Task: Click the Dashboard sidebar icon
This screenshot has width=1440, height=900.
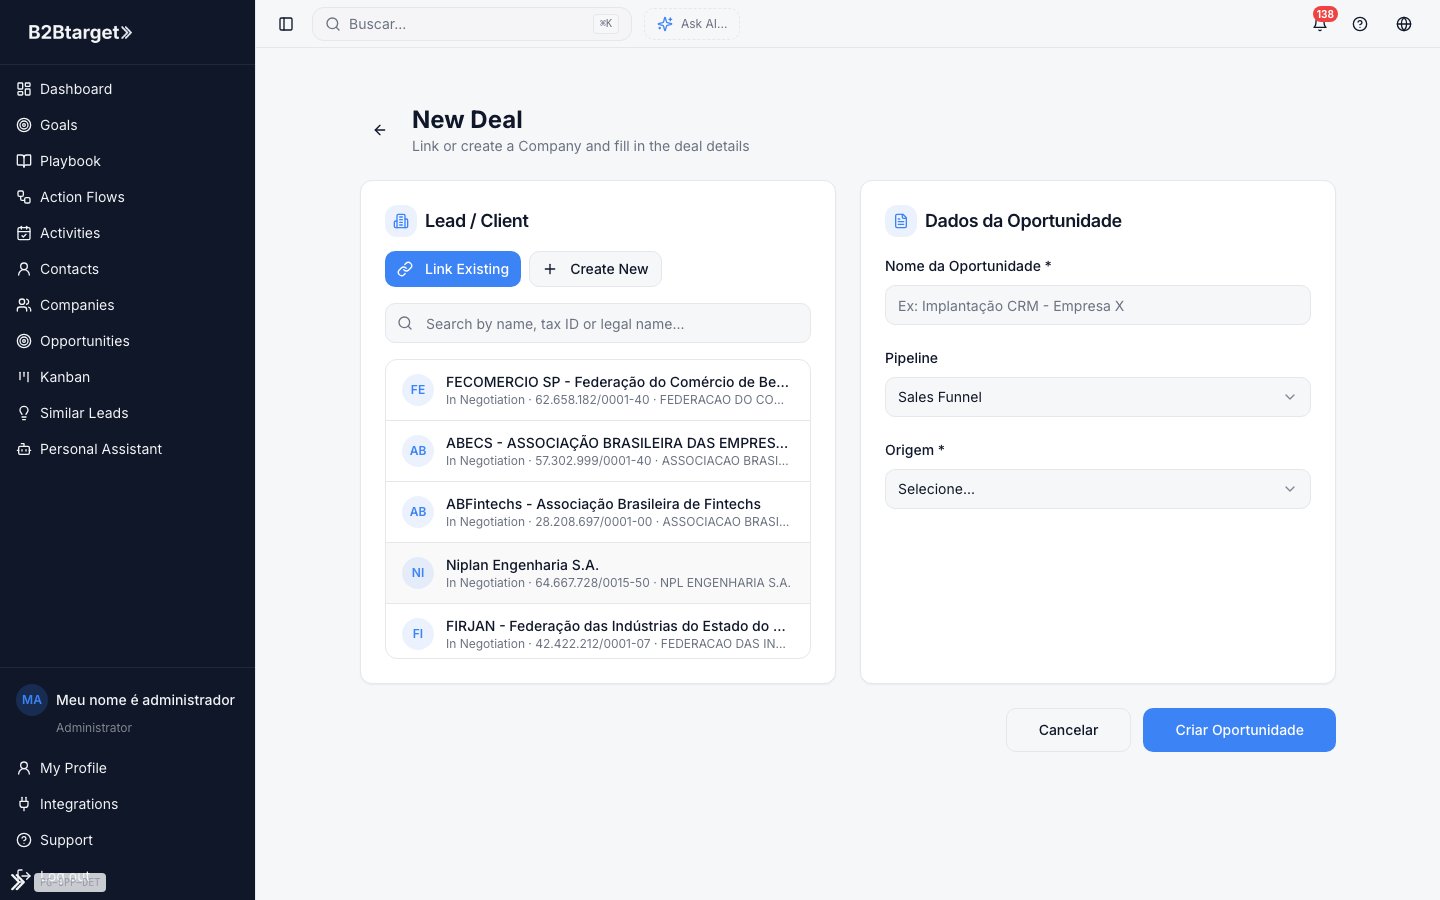Action: pyautogui.click(x=24, y=89)
